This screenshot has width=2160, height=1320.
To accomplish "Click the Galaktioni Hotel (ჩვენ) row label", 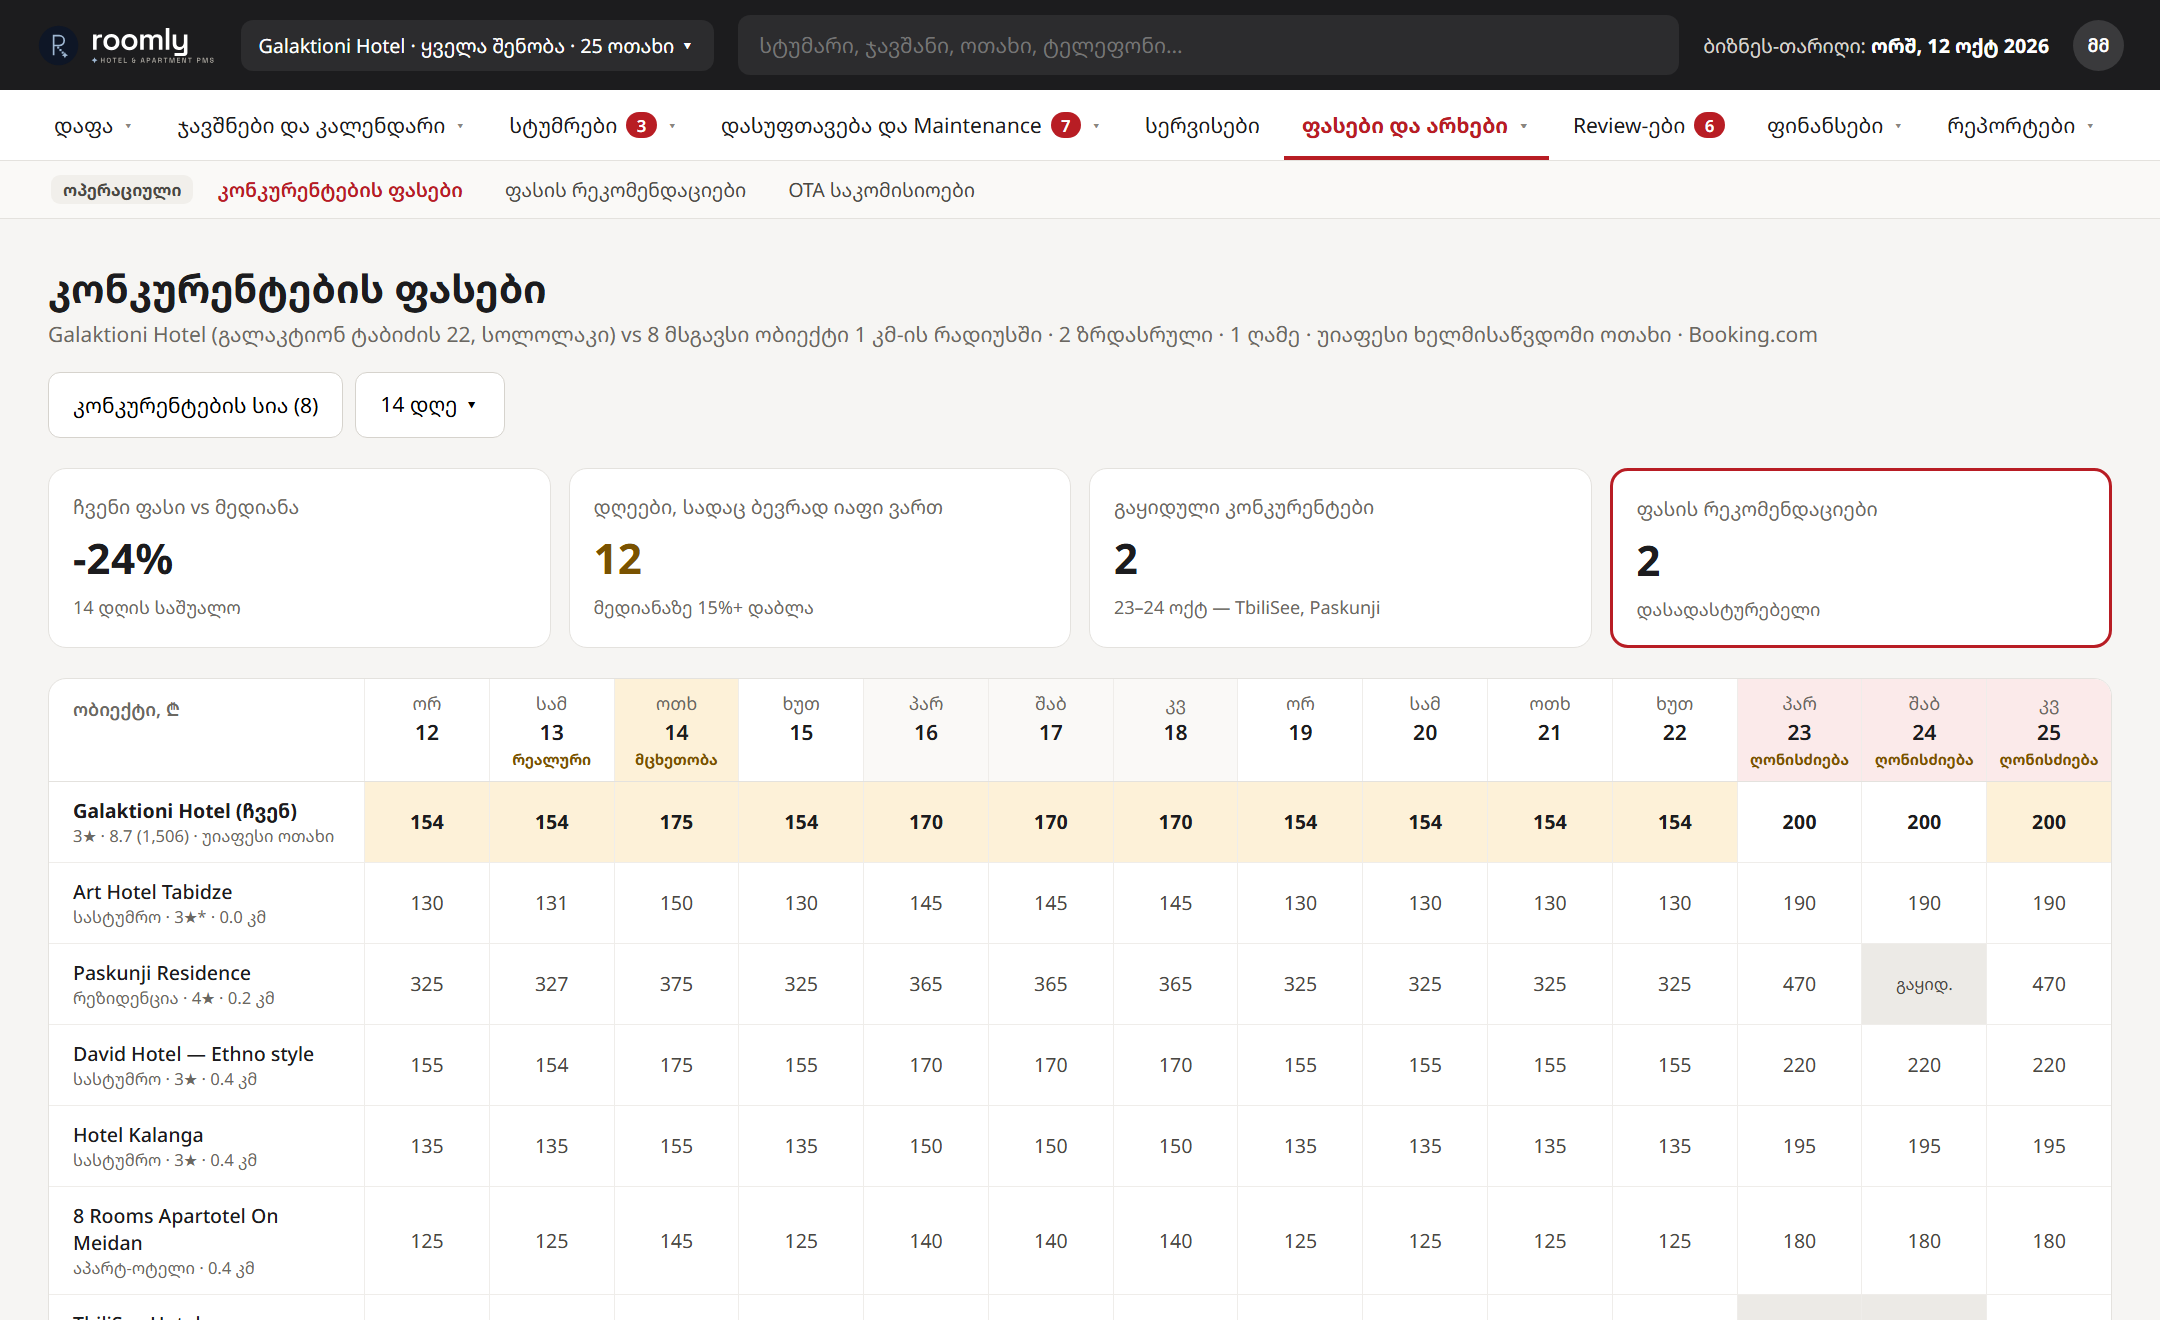I will pos(206,822).
